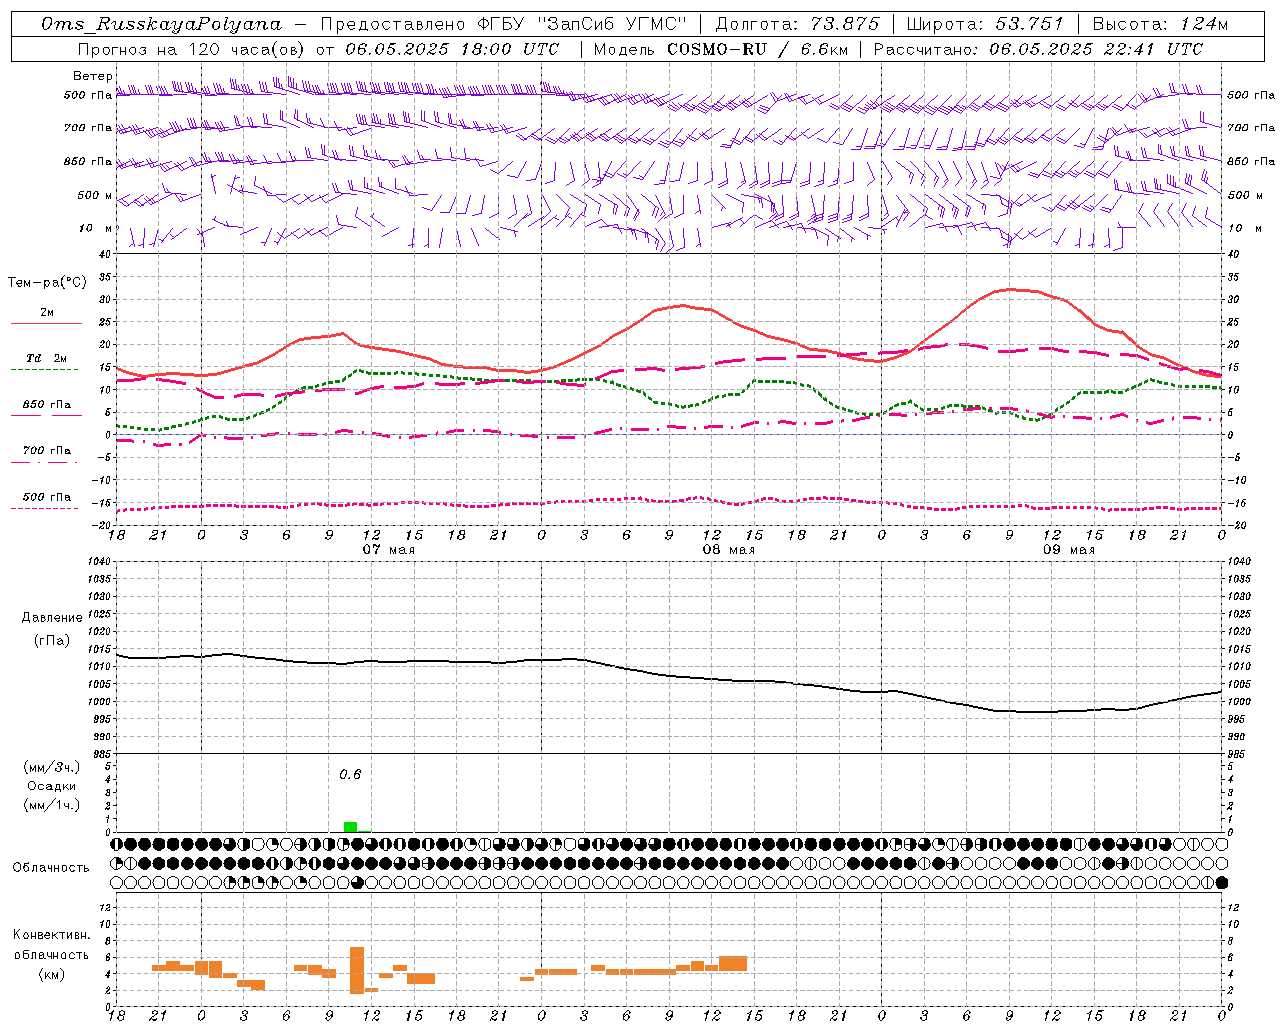1280x1024 pixels.
Task: Click the last filled circle in the bottom cloud row
Action: (x=1221, y=883)
